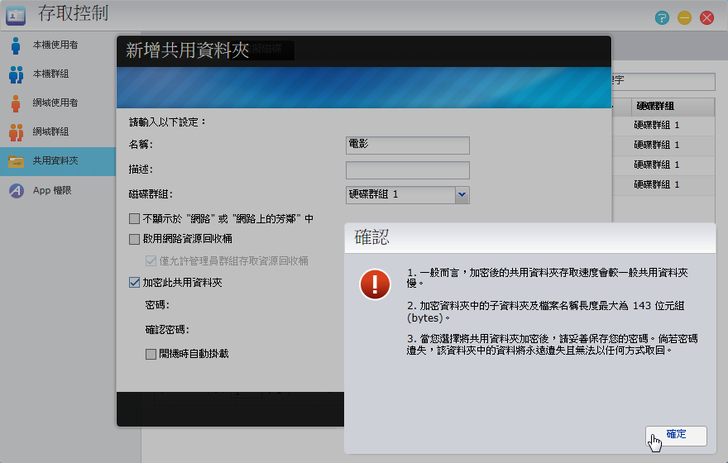The width and height of the screenshot is (728, 463).
Task: Click the 存取控制 app icon in title bar
Action: coord(16,15)
